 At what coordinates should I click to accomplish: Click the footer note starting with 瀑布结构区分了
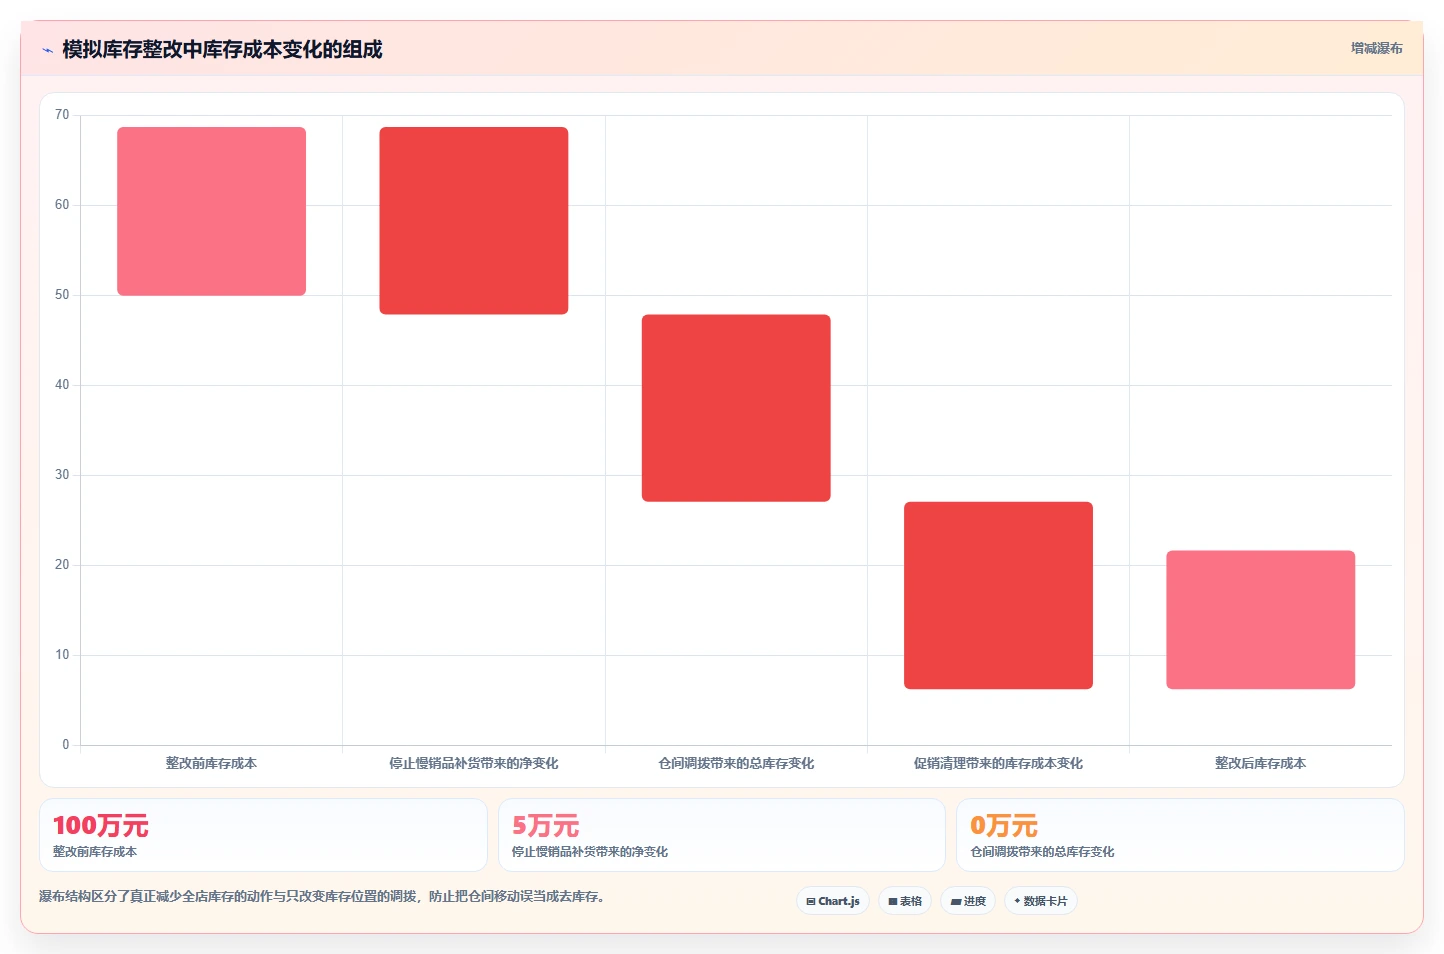pyautogui.click(x=321, y=896)
